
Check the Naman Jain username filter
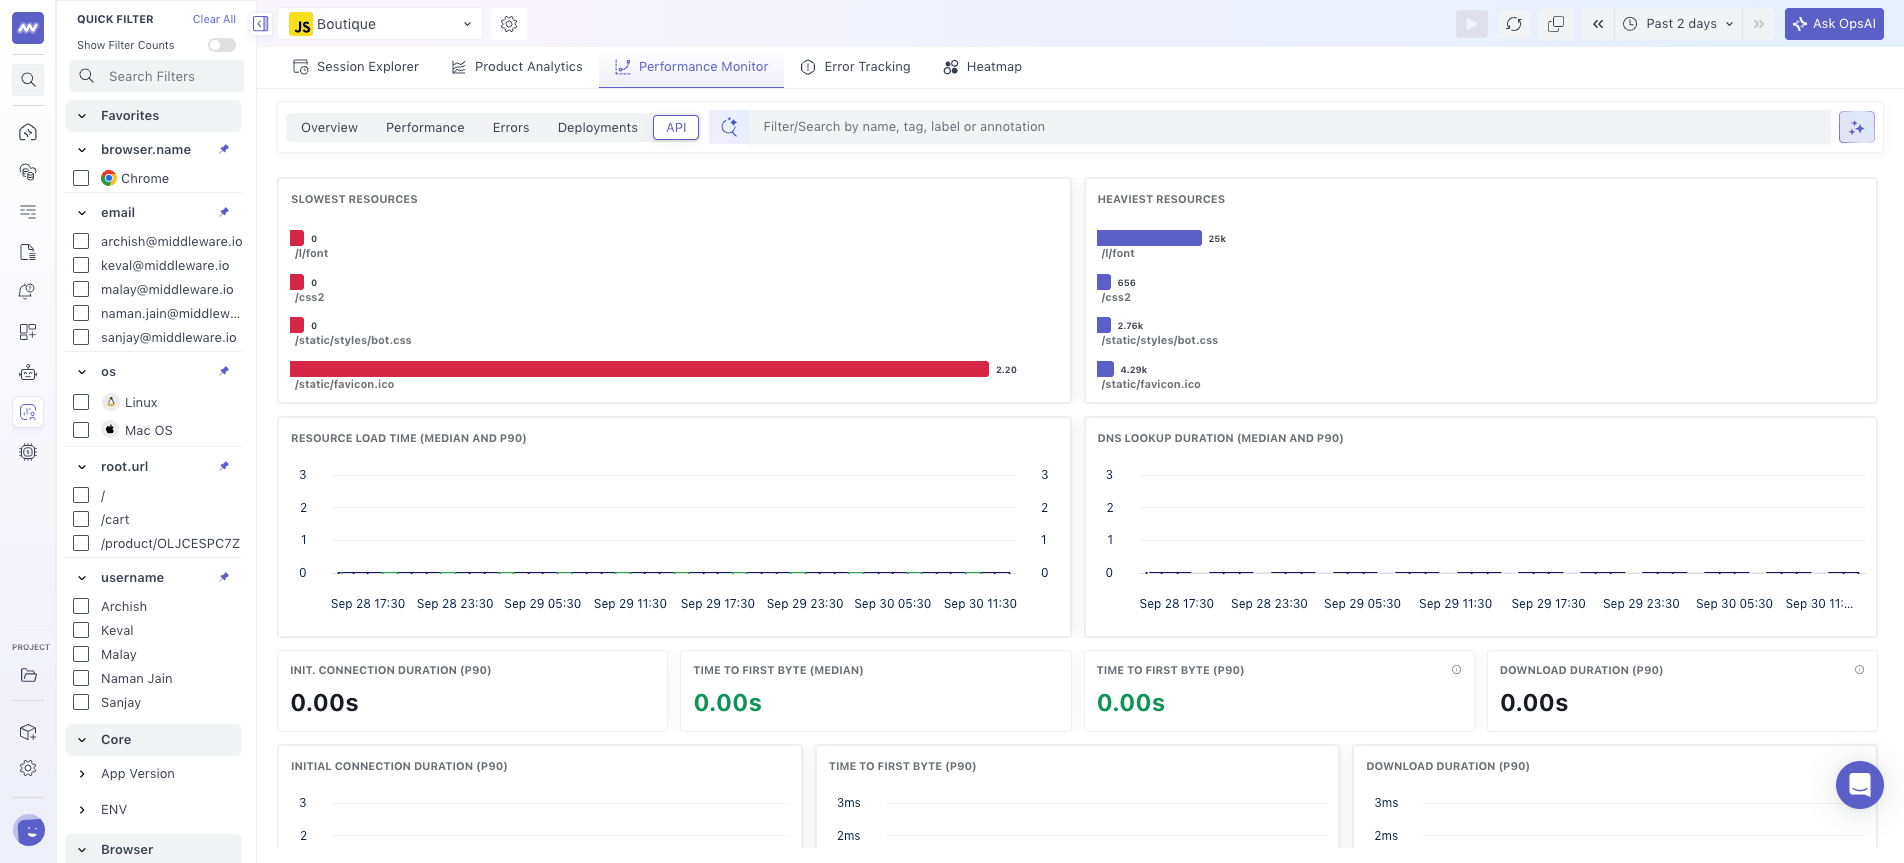tap(81, 678)
